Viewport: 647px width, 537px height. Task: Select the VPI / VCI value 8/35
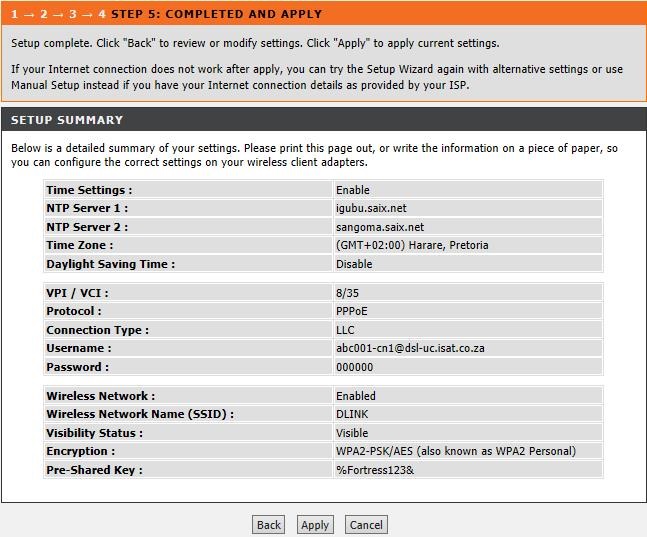[347, 293]
